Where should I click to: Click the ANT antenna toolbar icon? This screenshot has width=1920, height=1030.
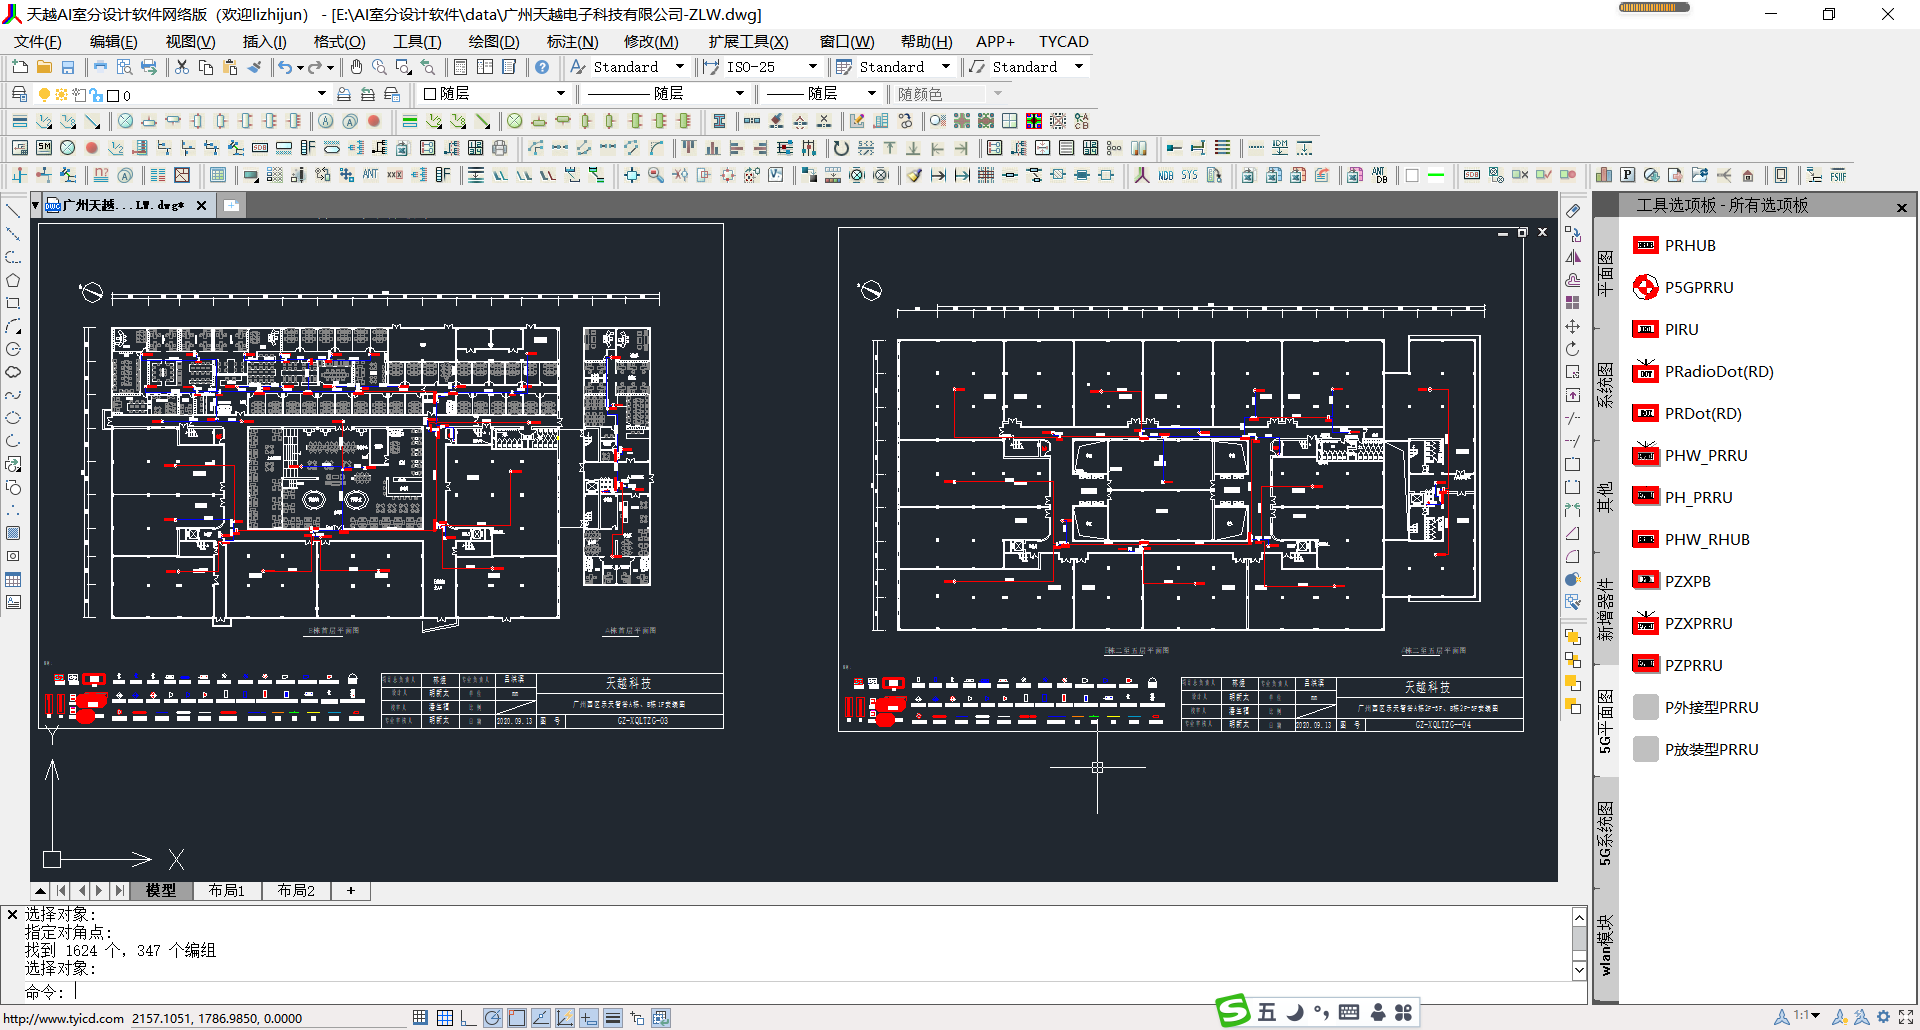(x=370, y=175)
